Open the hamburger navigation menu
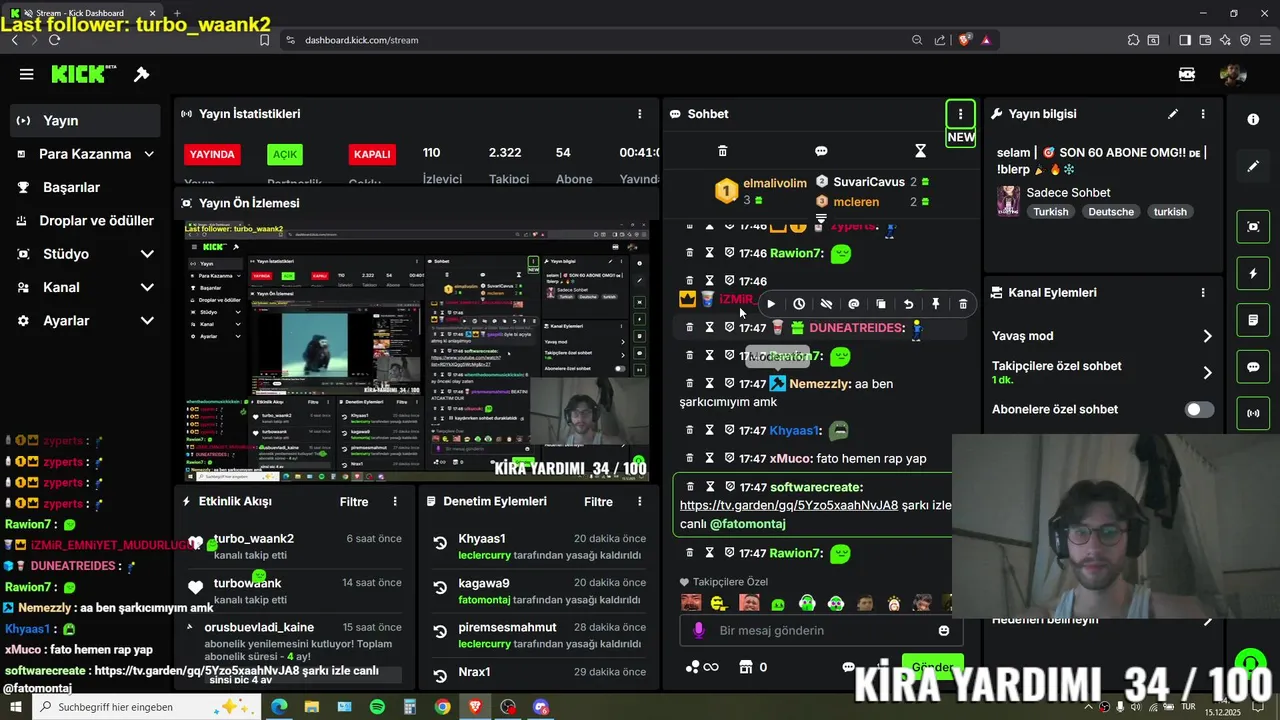1280x720 pixels. pyautogui.click(x=27, y=74)
